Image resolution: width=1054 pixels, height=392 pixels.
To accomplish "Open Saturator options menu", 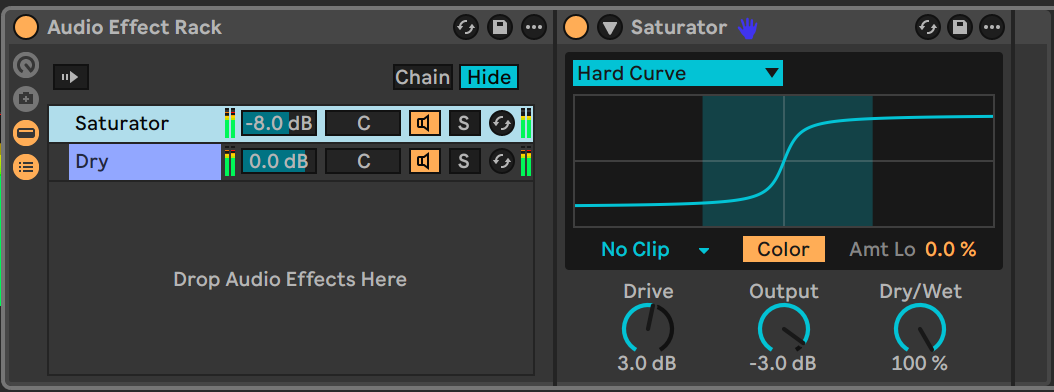I will (992, 28).
